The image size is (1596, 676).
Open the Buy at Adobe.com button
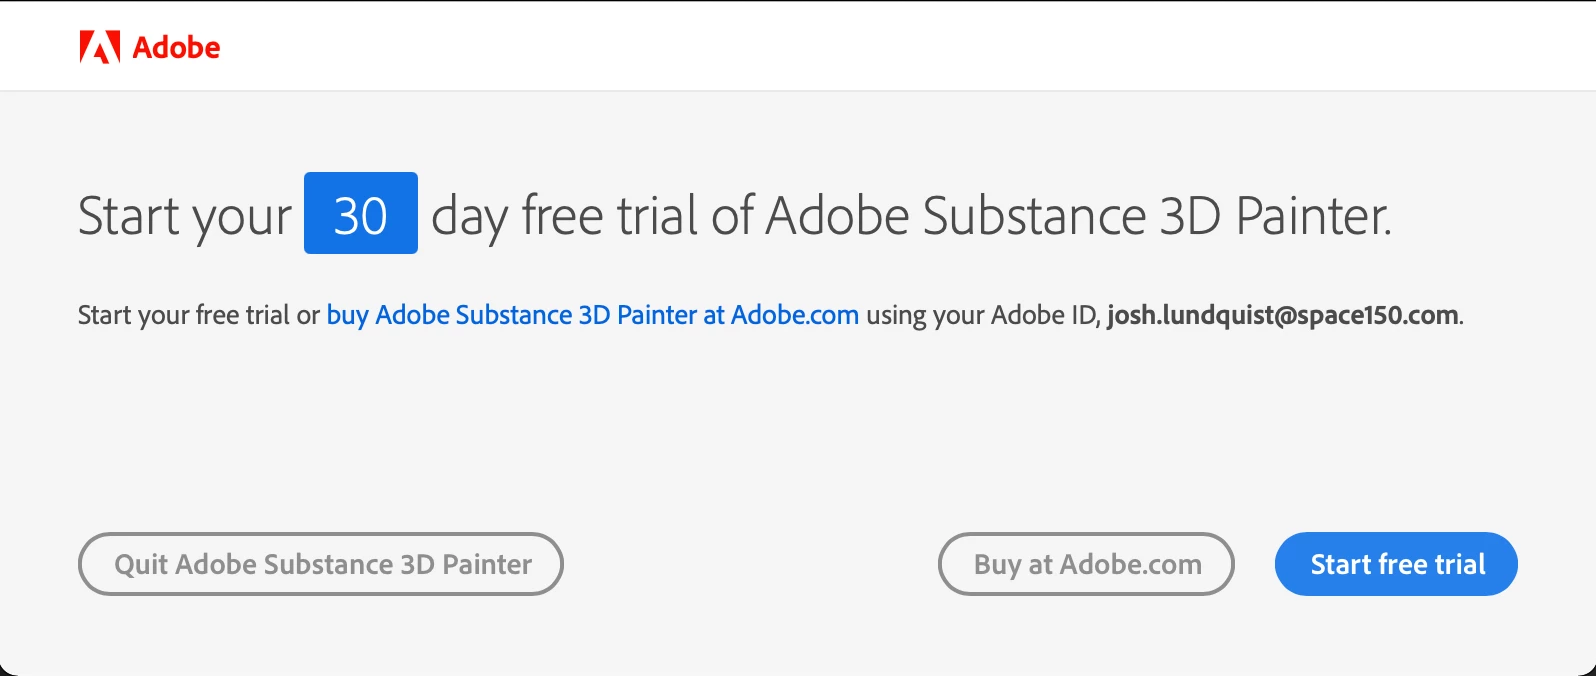1086,564
